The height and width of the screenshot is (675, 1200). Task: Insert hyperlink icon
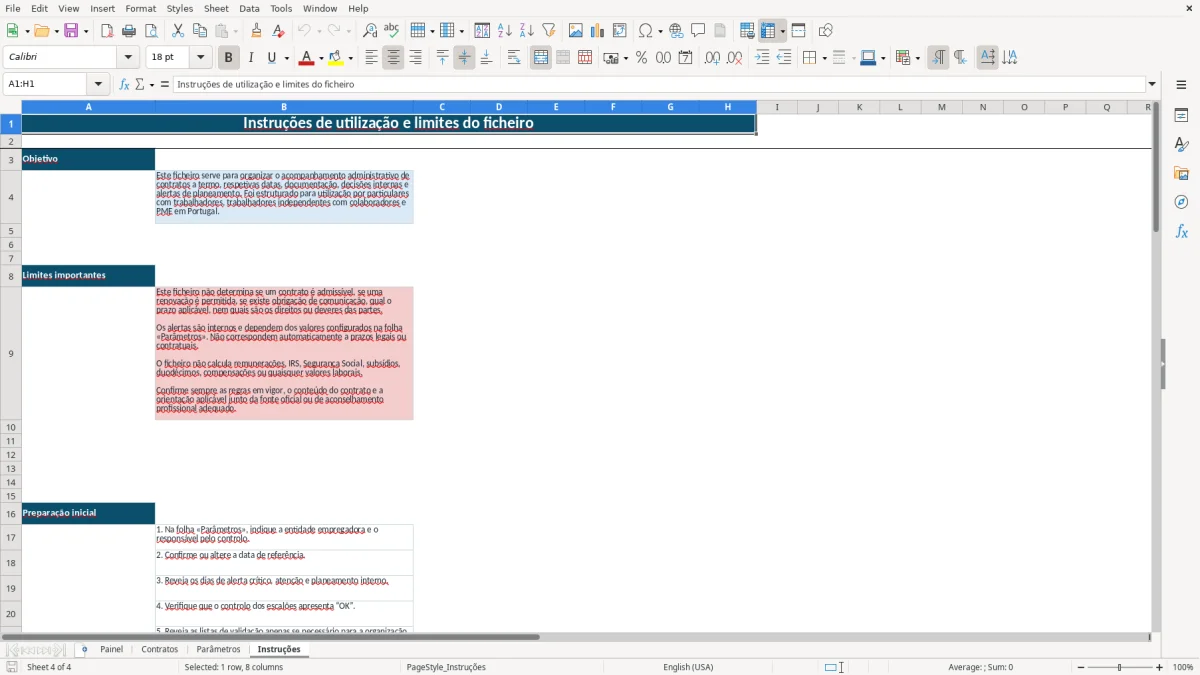676,31
